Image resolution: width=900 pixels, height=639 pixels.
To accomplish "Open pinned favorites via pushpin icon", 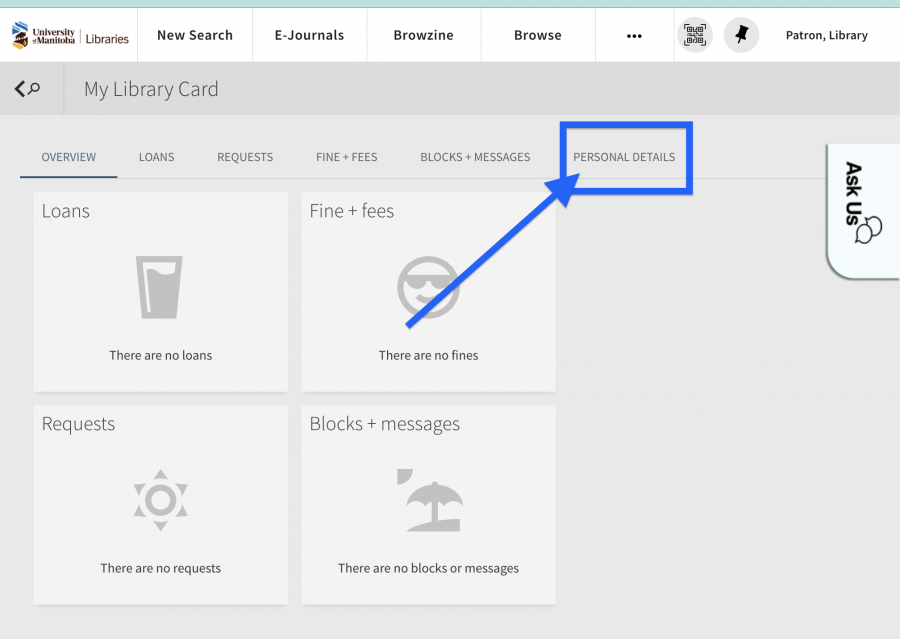I will (741, 35).
